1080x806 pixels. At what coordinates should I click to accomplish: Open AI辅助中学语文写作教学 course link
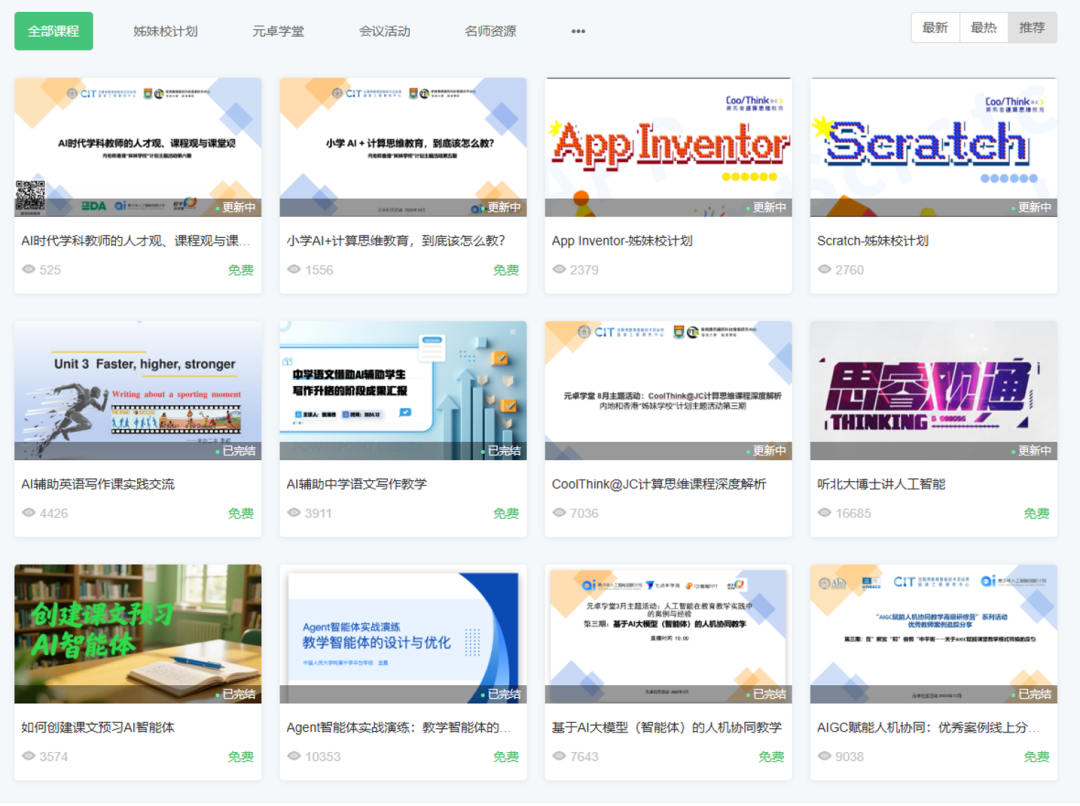[x=357, y=484]
